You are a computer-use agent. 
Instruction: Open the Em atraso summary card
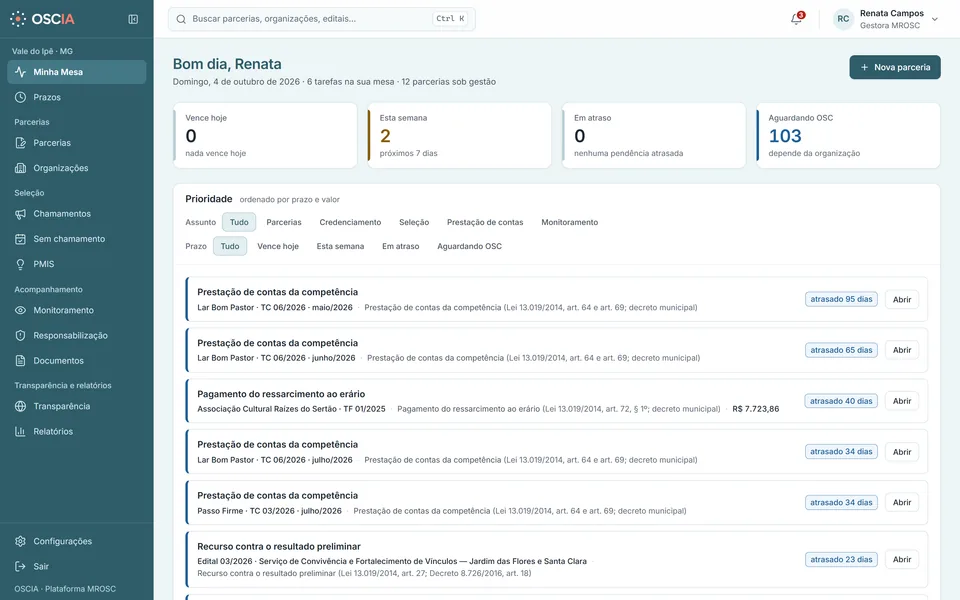click(653, 135)
